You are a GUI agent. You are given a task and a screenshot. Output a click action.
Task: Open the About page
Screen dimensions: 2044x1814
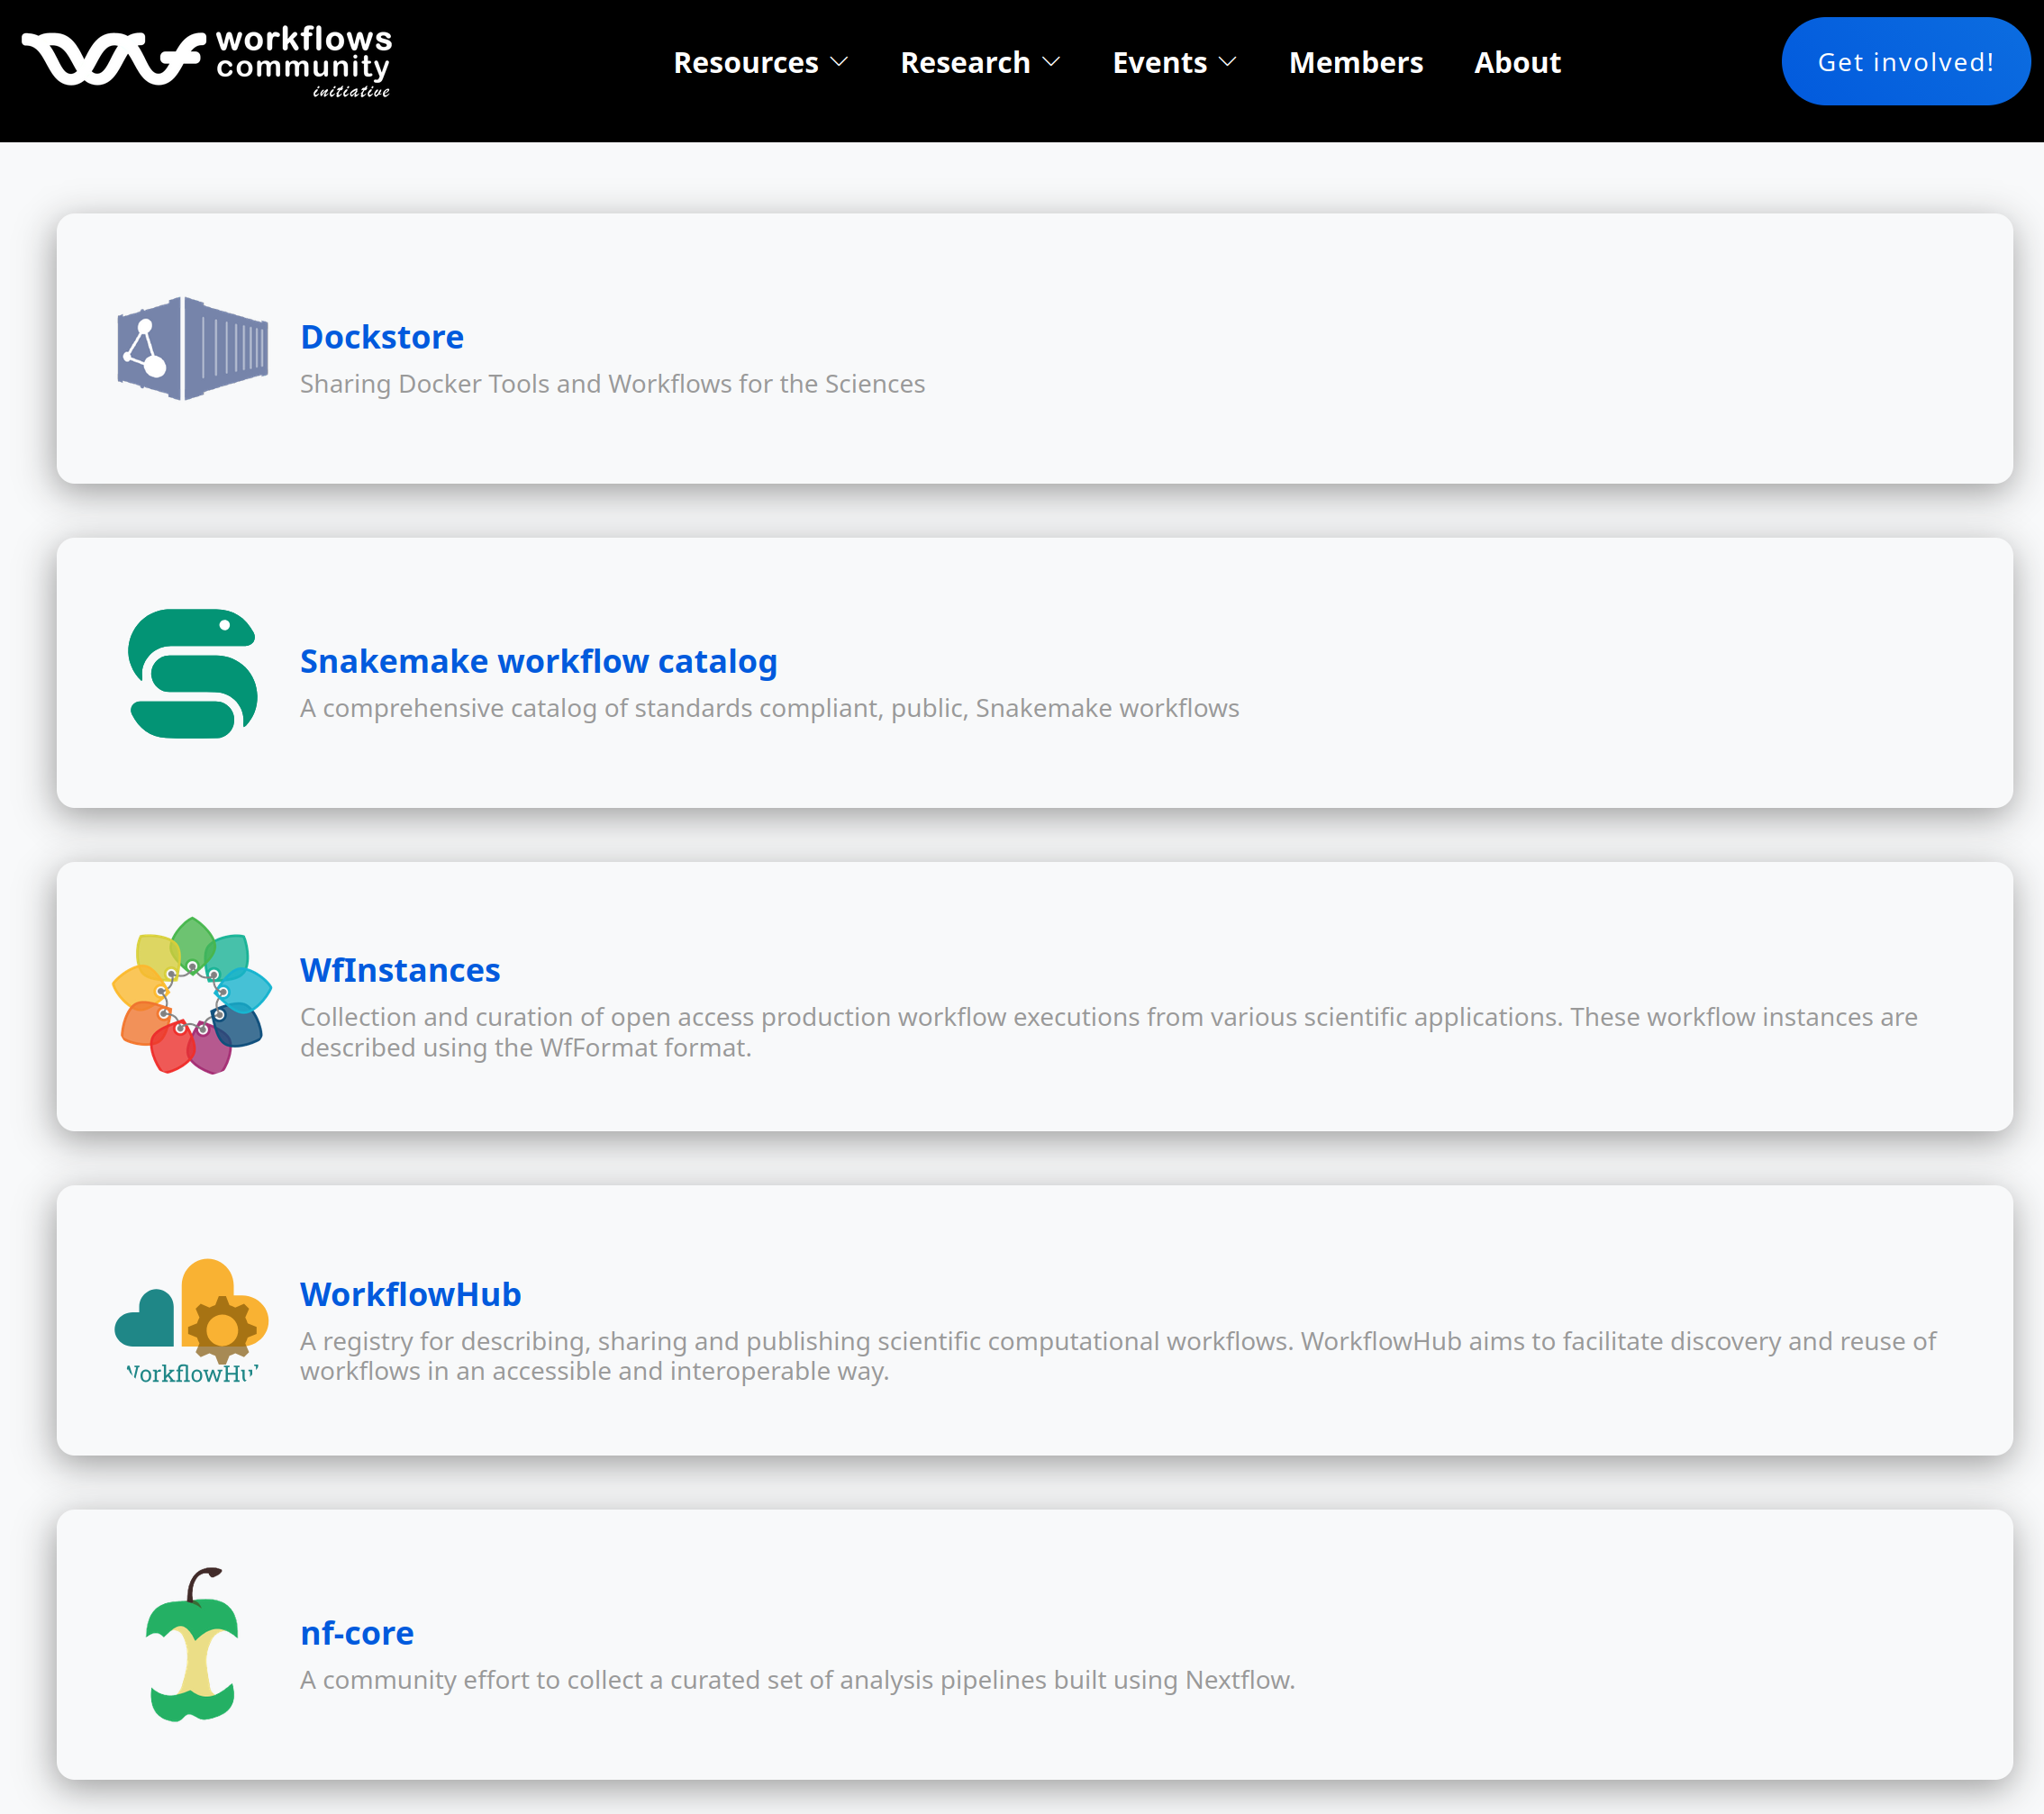pos(1516,62)
